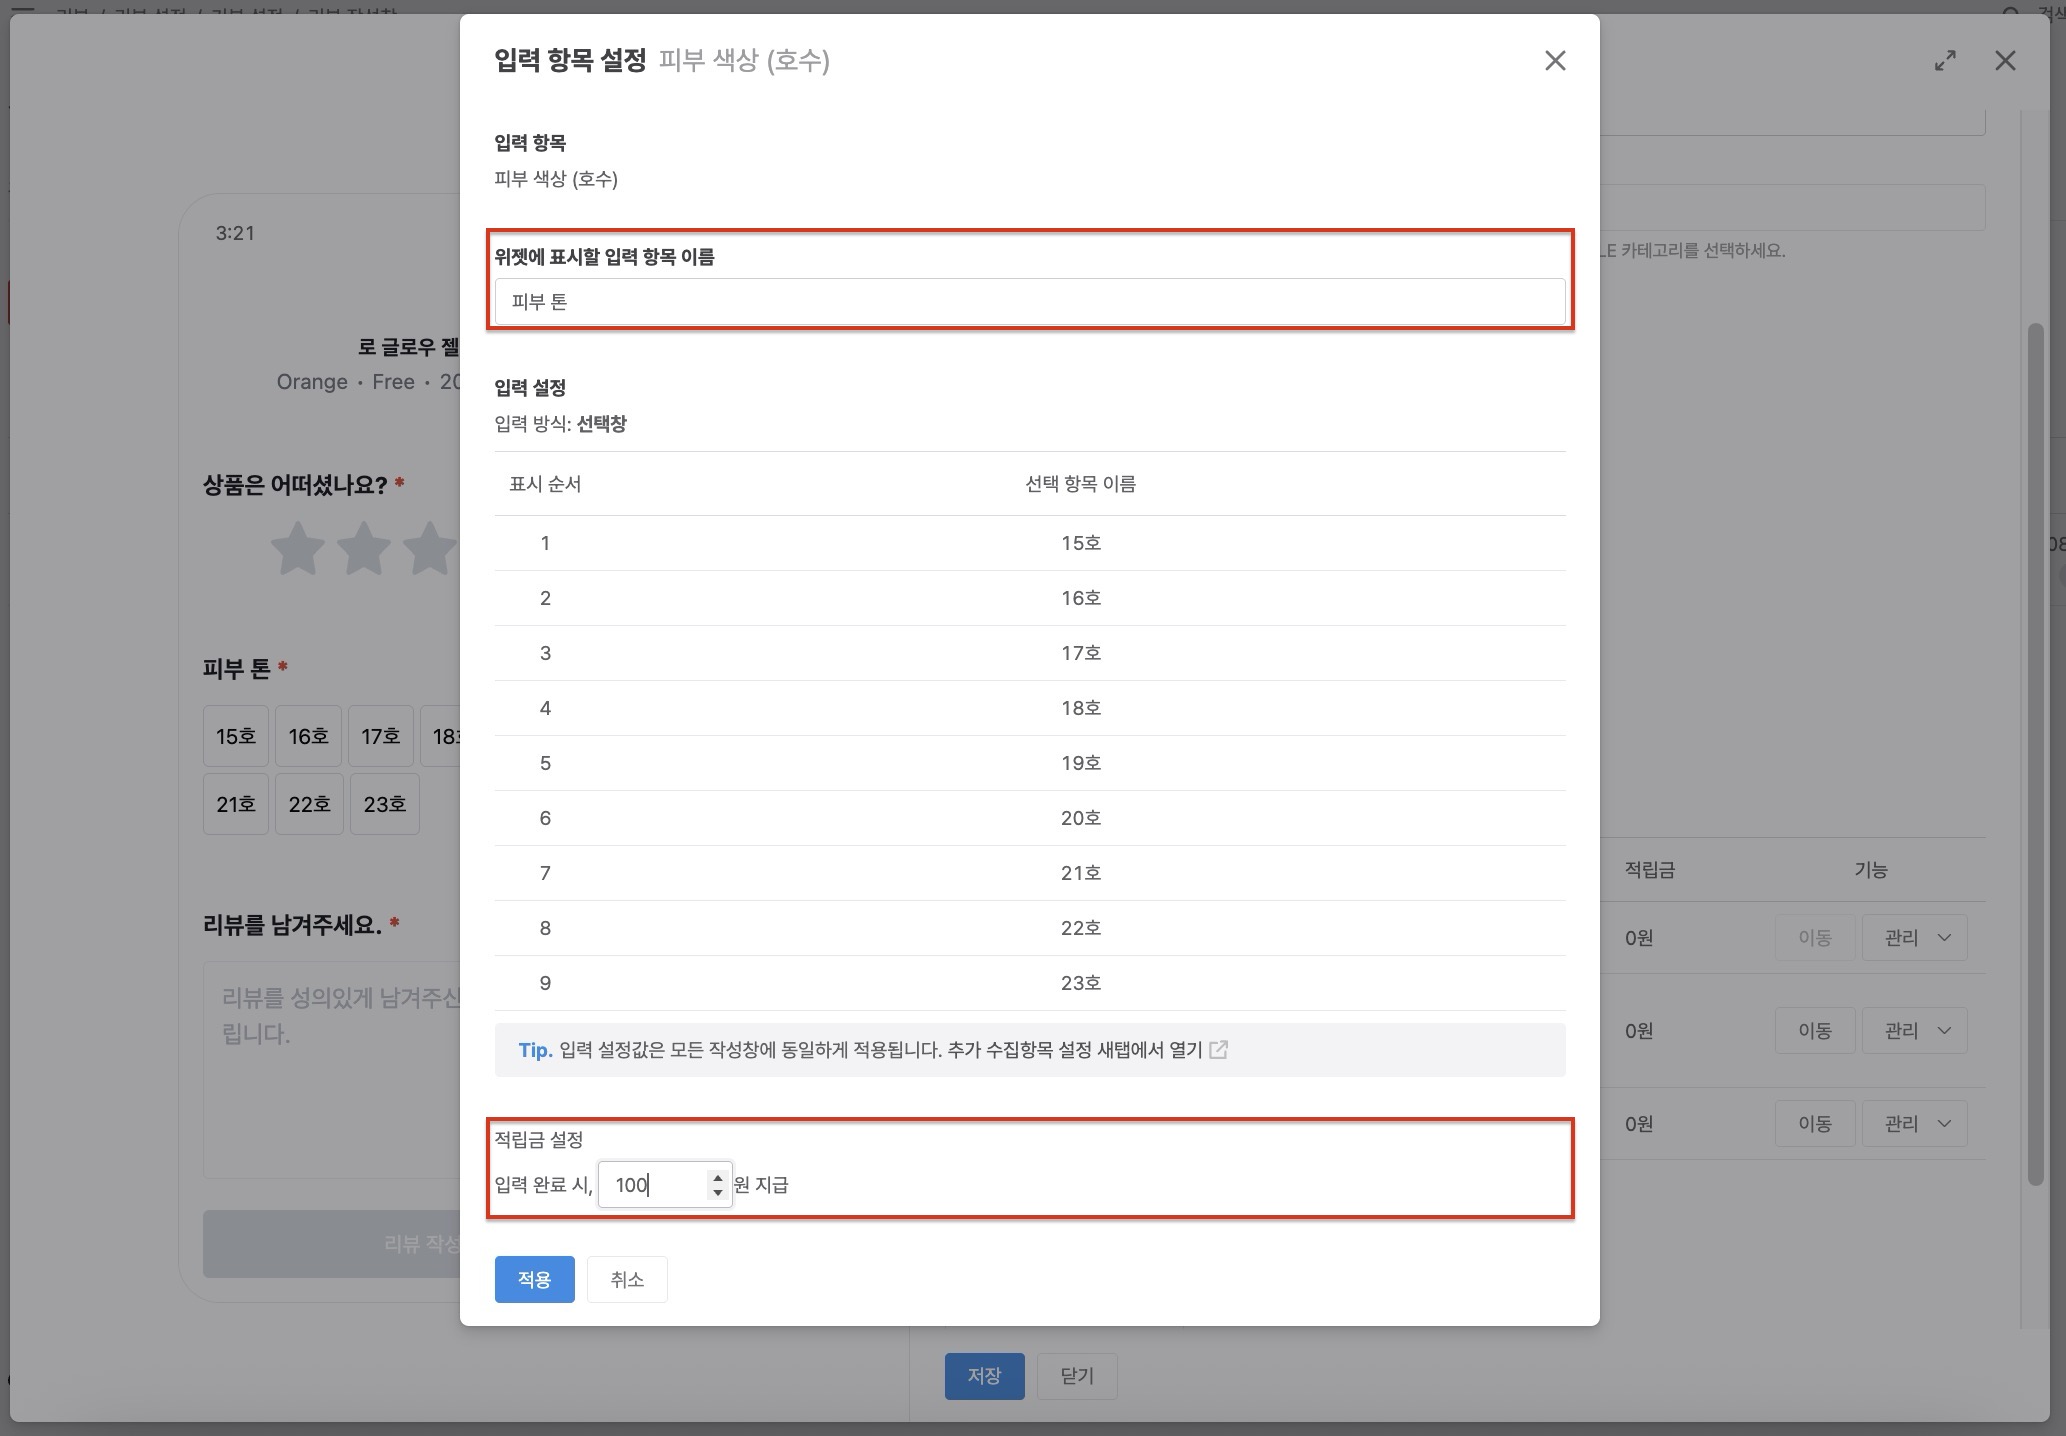Click the 적립금 column header in background
The image size is (2066, 1436).
pyautogui.click(x=1650, y=870)
